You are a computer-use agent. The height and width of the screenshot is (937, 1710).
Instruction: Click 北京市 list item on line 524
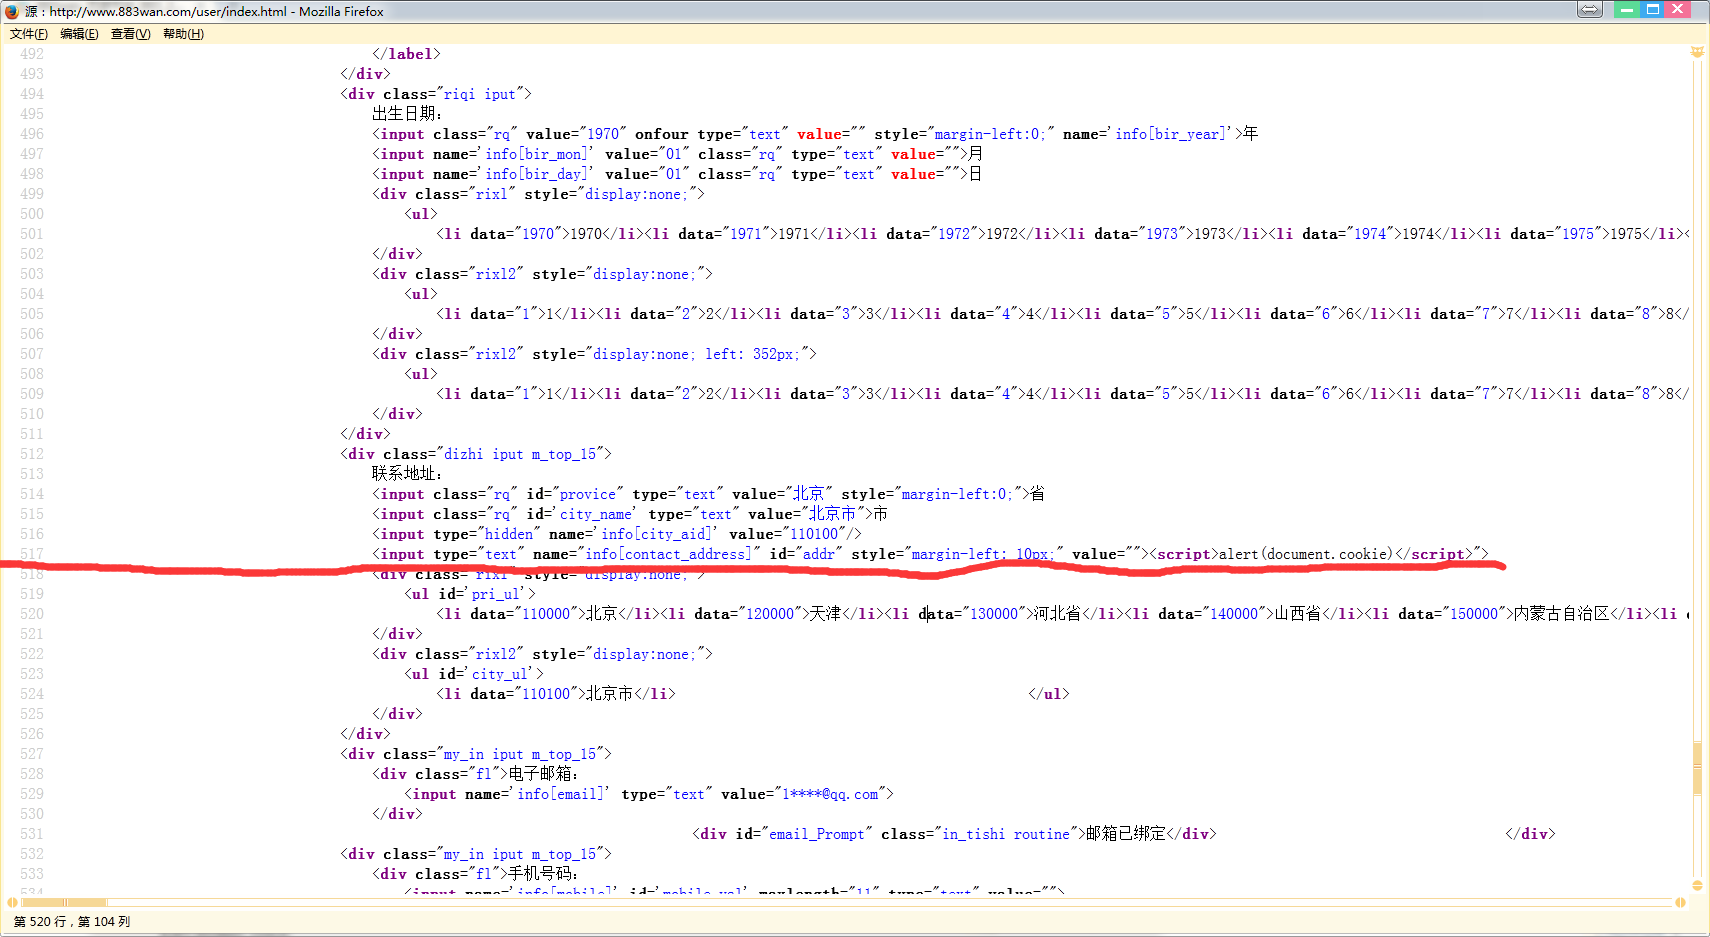click(x=609, y=694)
